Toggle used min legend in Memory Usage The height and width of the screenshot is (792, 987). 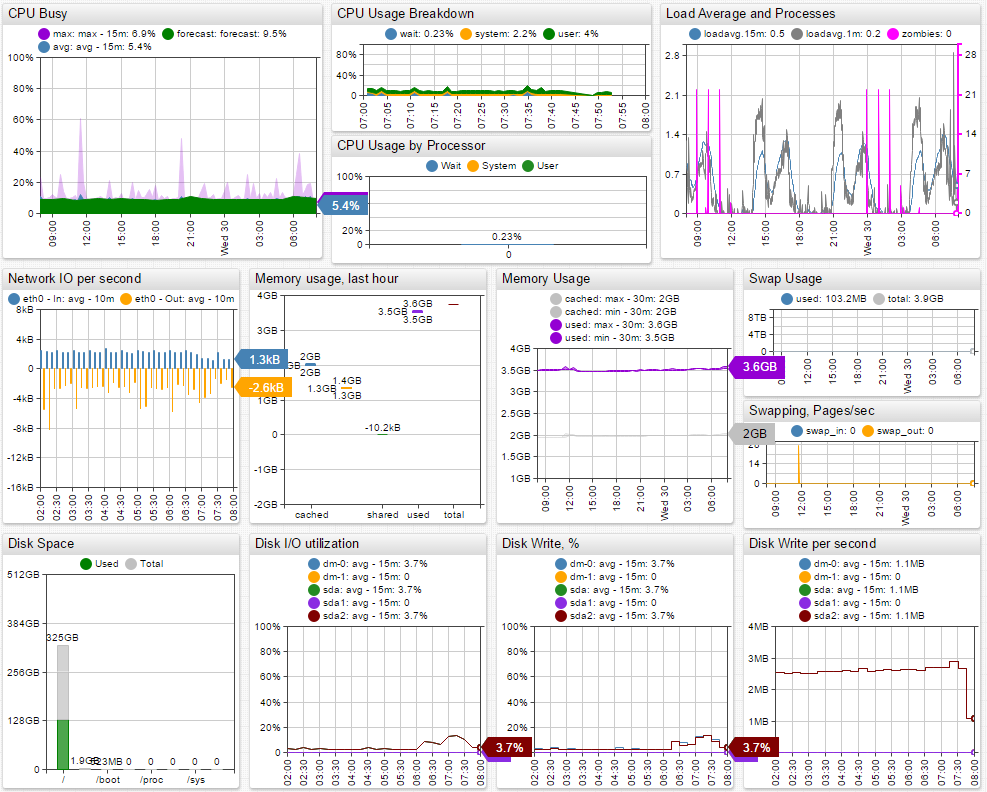coord(556,338)
